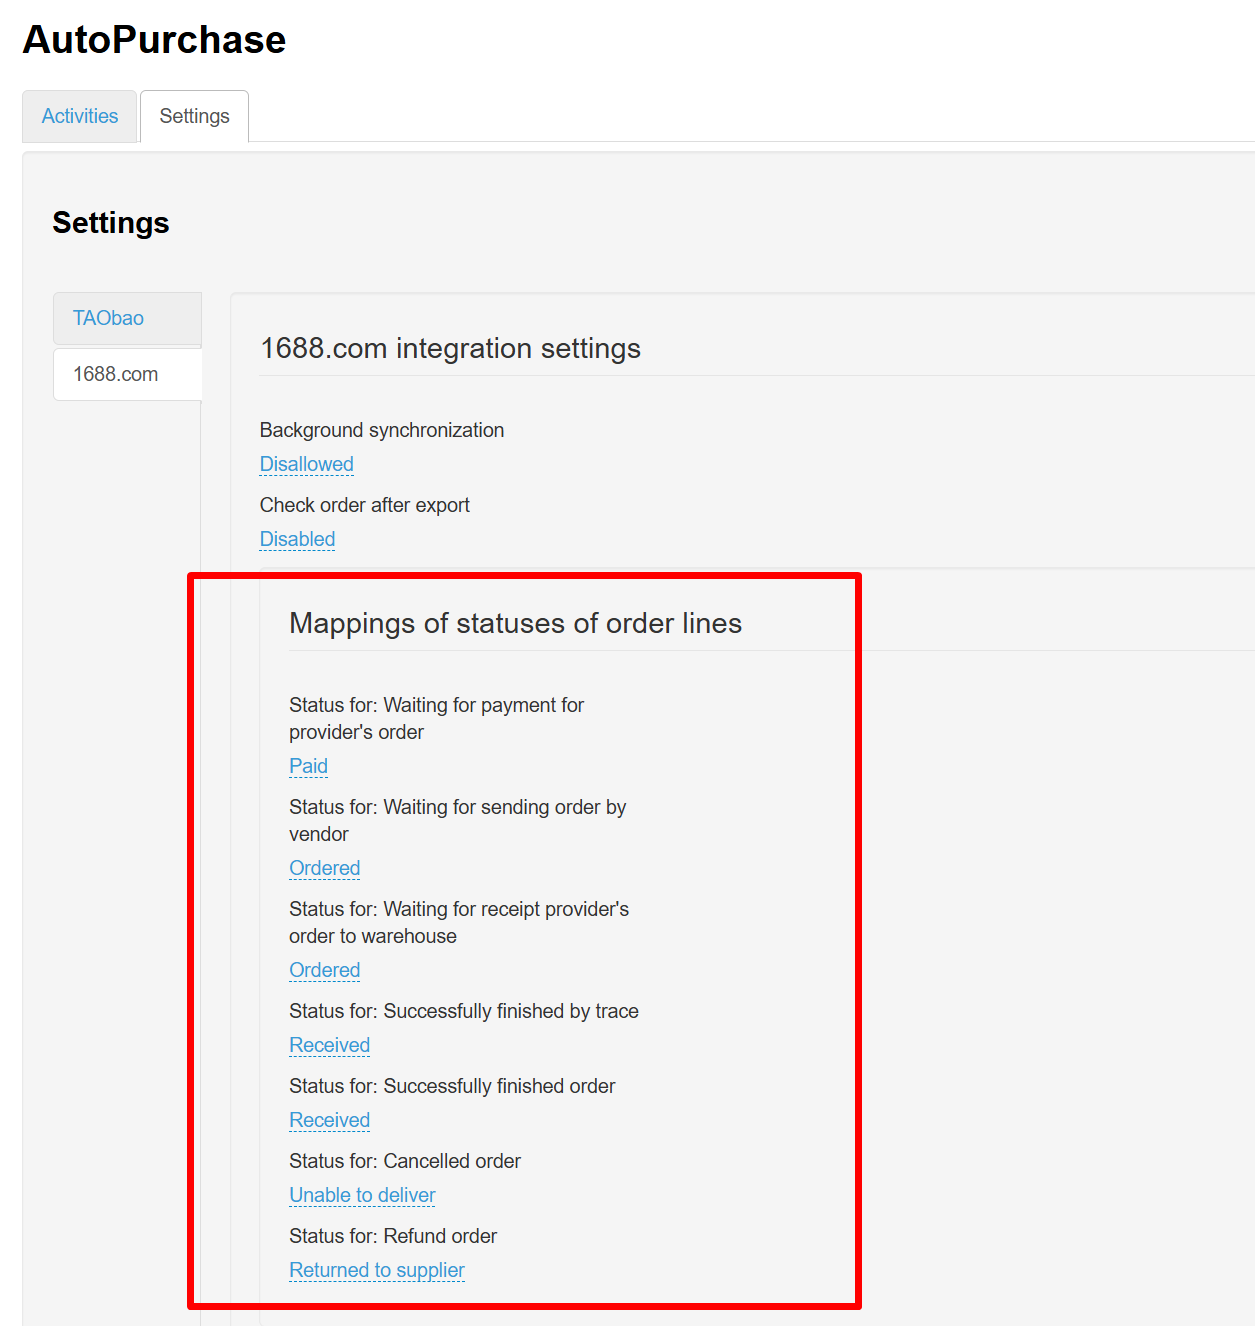This screenshot has height=1326, width=1255.
Task: Click the 'Status for: Refund order' label
Action: [393, 1236]
